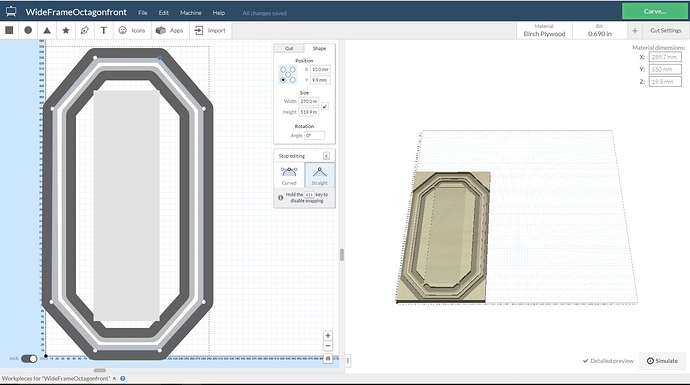This screenshot has width=690, height=385.
Task: Open the Apps panel
Action: pos(170,30)
